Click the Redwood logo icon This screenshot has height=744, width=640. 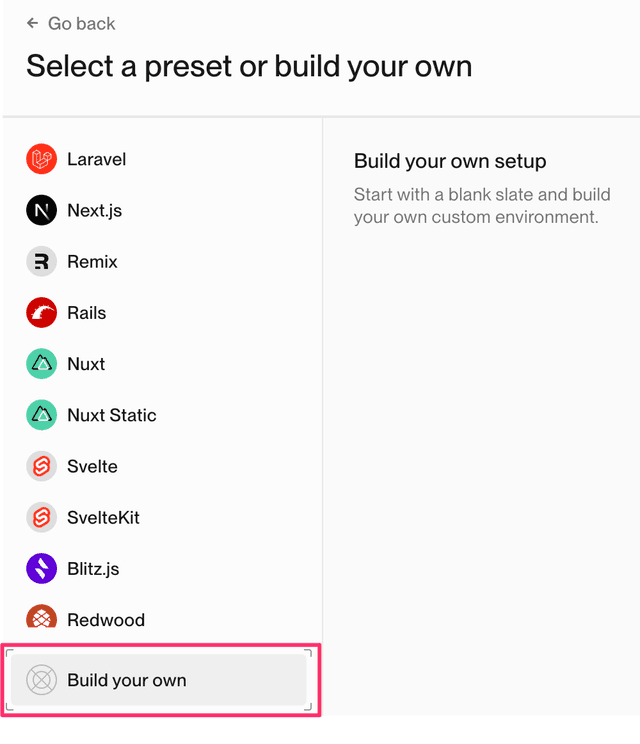coord(42,618)
